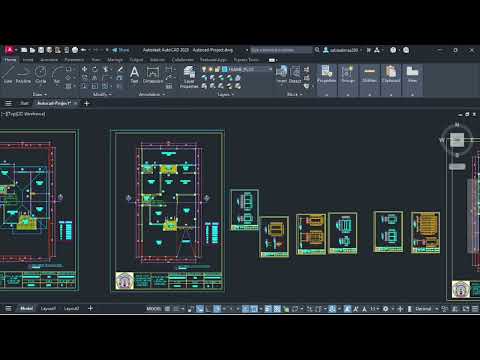Click the AutoCAD application menu logo

(x=10, y=50)
